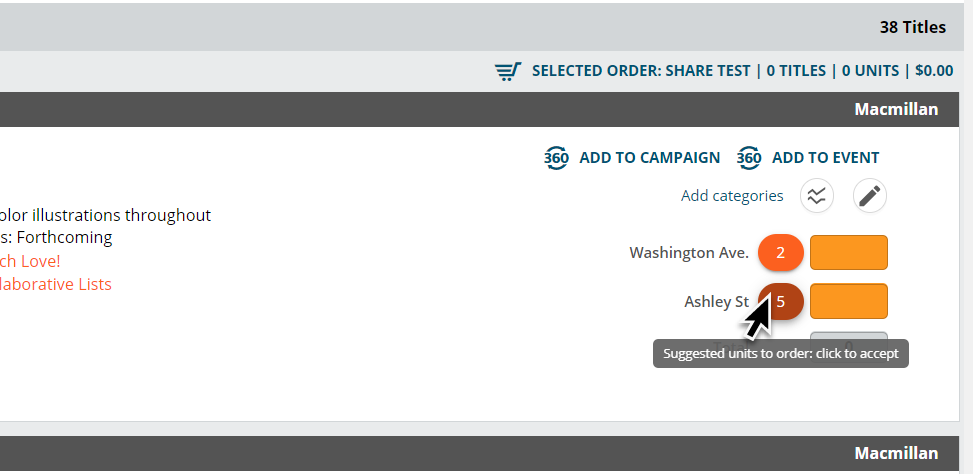This screenshot has width=973, height=474.
Task: Click the upper Macmillan publisher header bar
Action: [x=480, y=110]
